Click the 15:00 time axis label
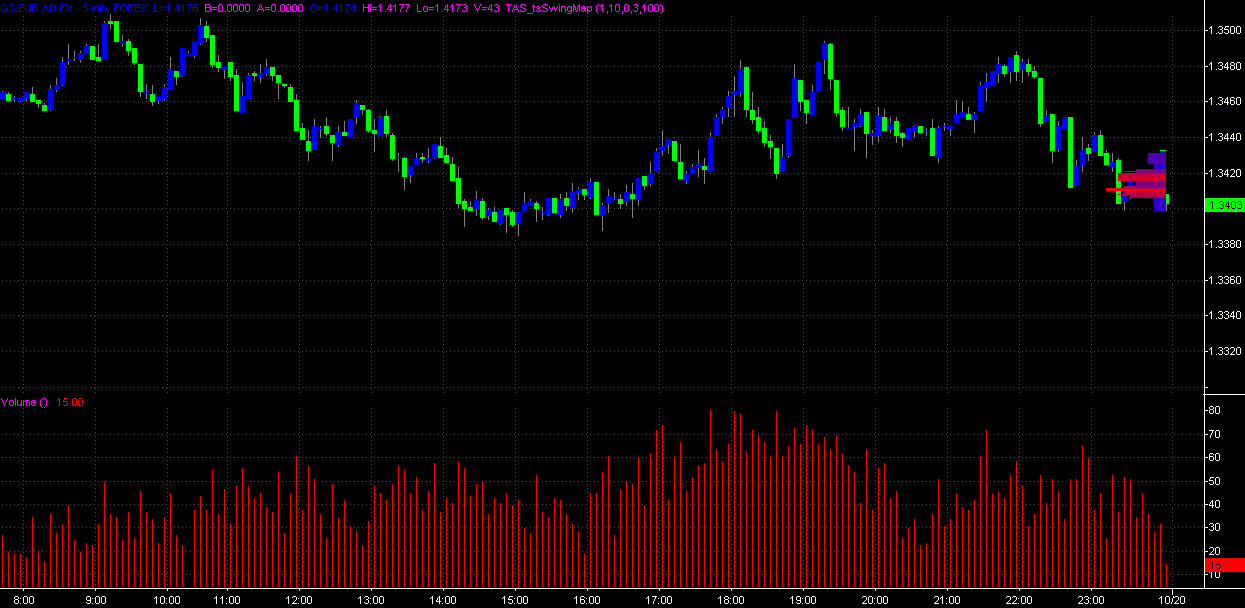Screen dimensions: 1245x608 click(x=515, y=600)
